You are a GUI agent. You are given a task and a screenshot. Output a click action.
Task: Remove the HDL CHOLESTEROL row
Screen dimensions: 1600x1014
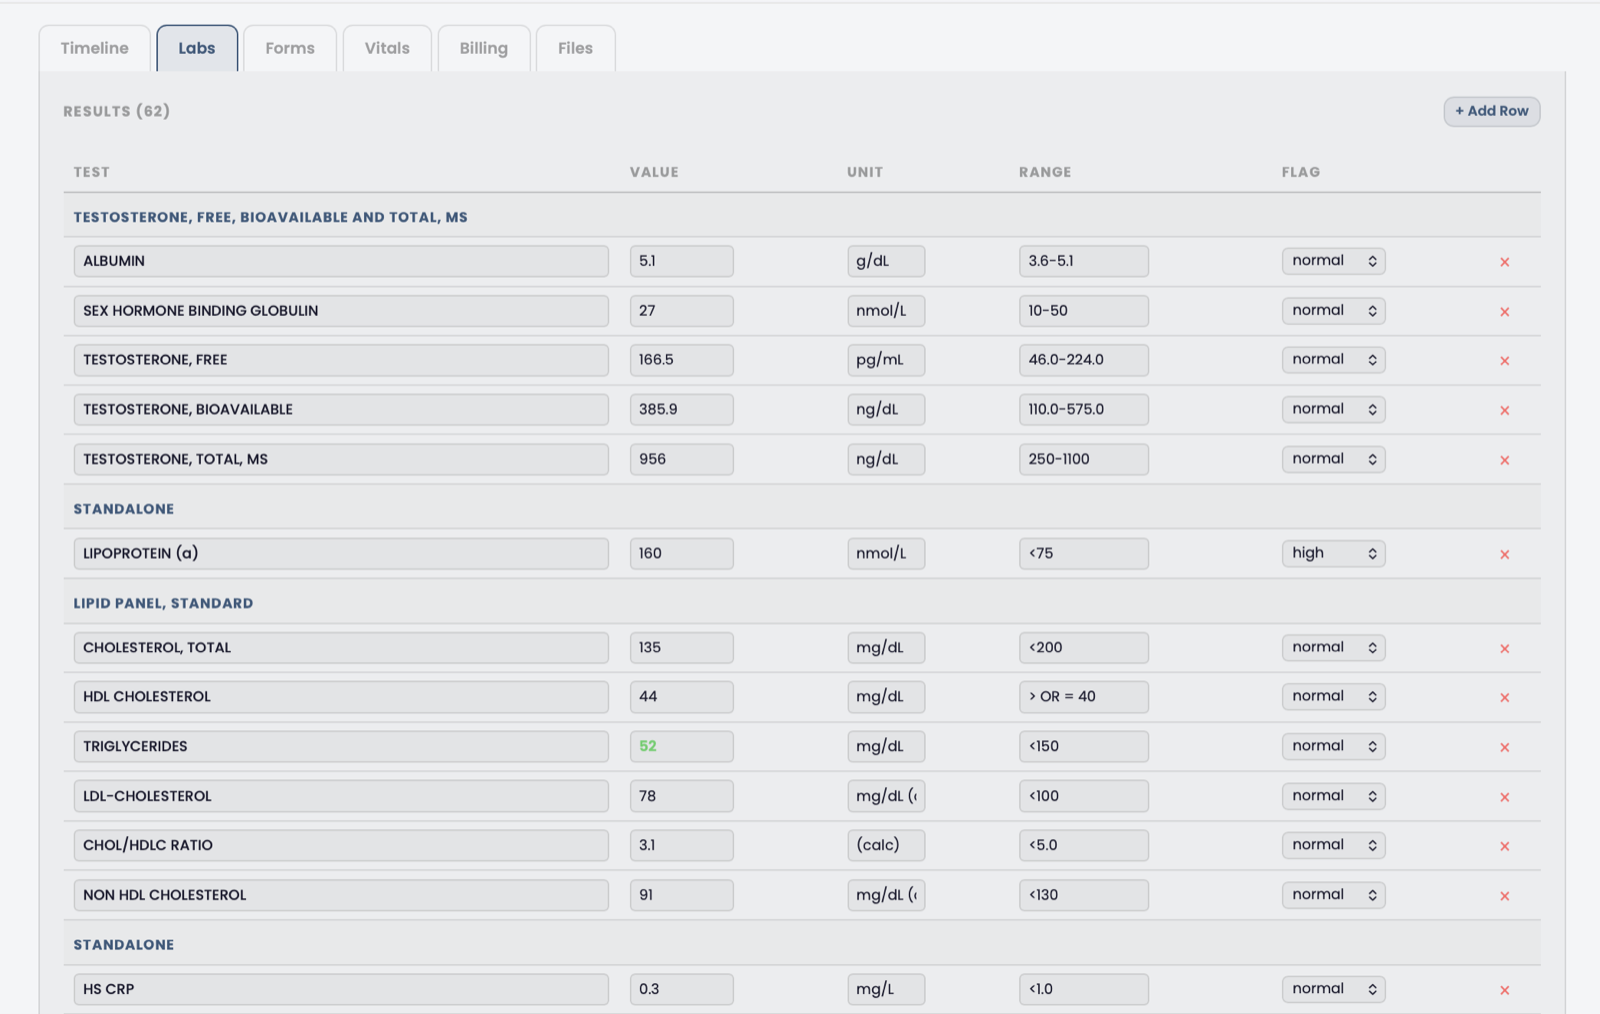[x=1504, y=698]
